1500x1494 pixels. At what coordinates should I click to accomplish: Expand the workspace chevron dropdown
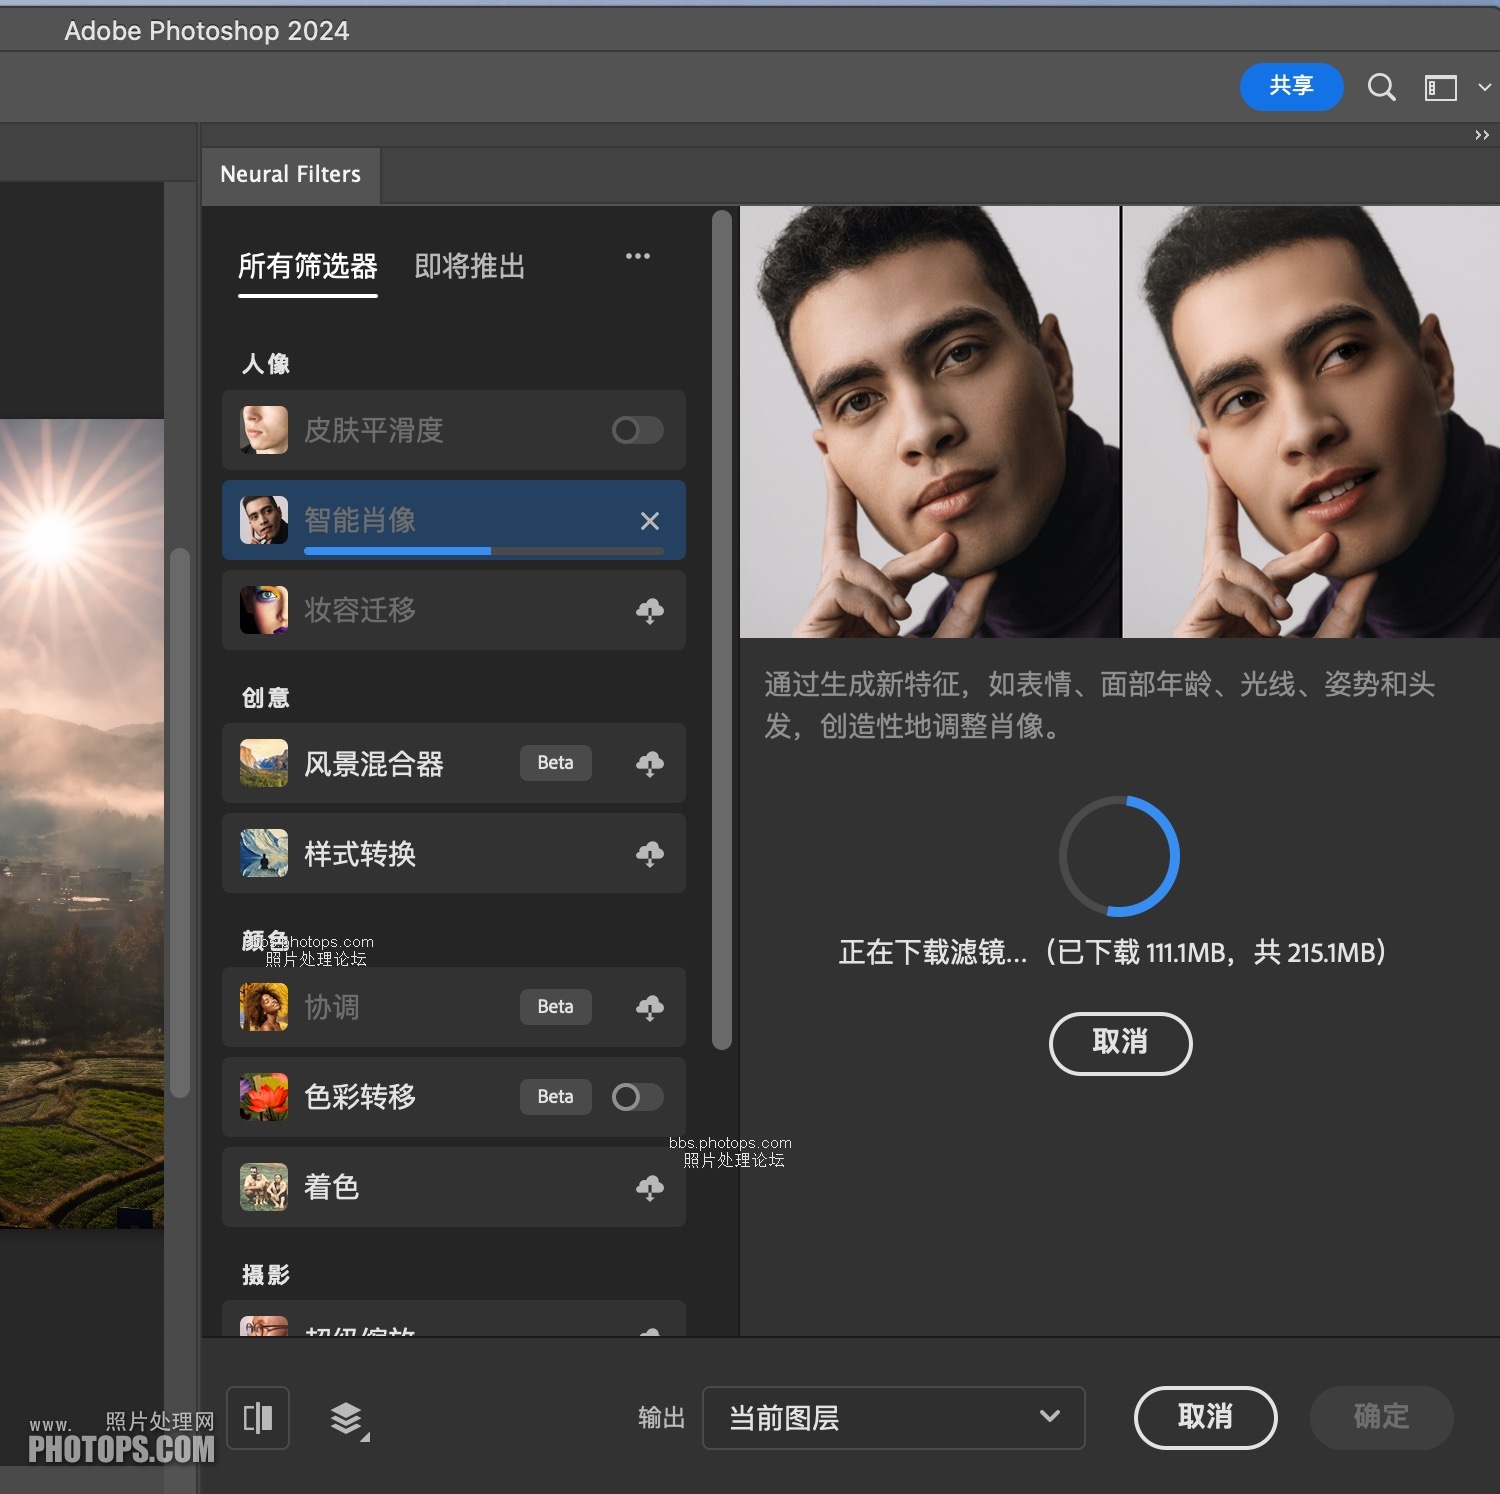[x=1484, y=88]
